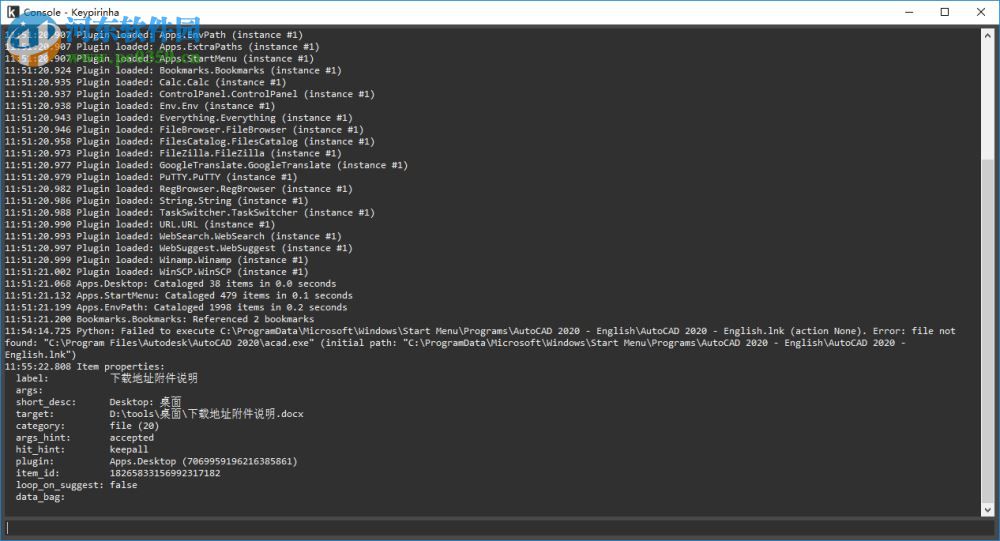Click 'Apps.EnvPath: Cataloged 1998 items' line

(176, 308)
